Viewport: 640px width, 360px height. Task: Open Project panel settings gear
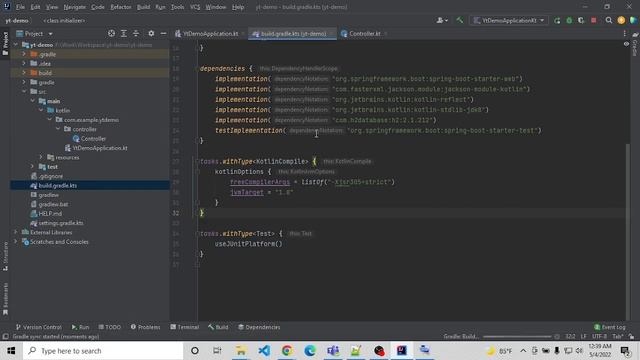click(x=151, y=33)
